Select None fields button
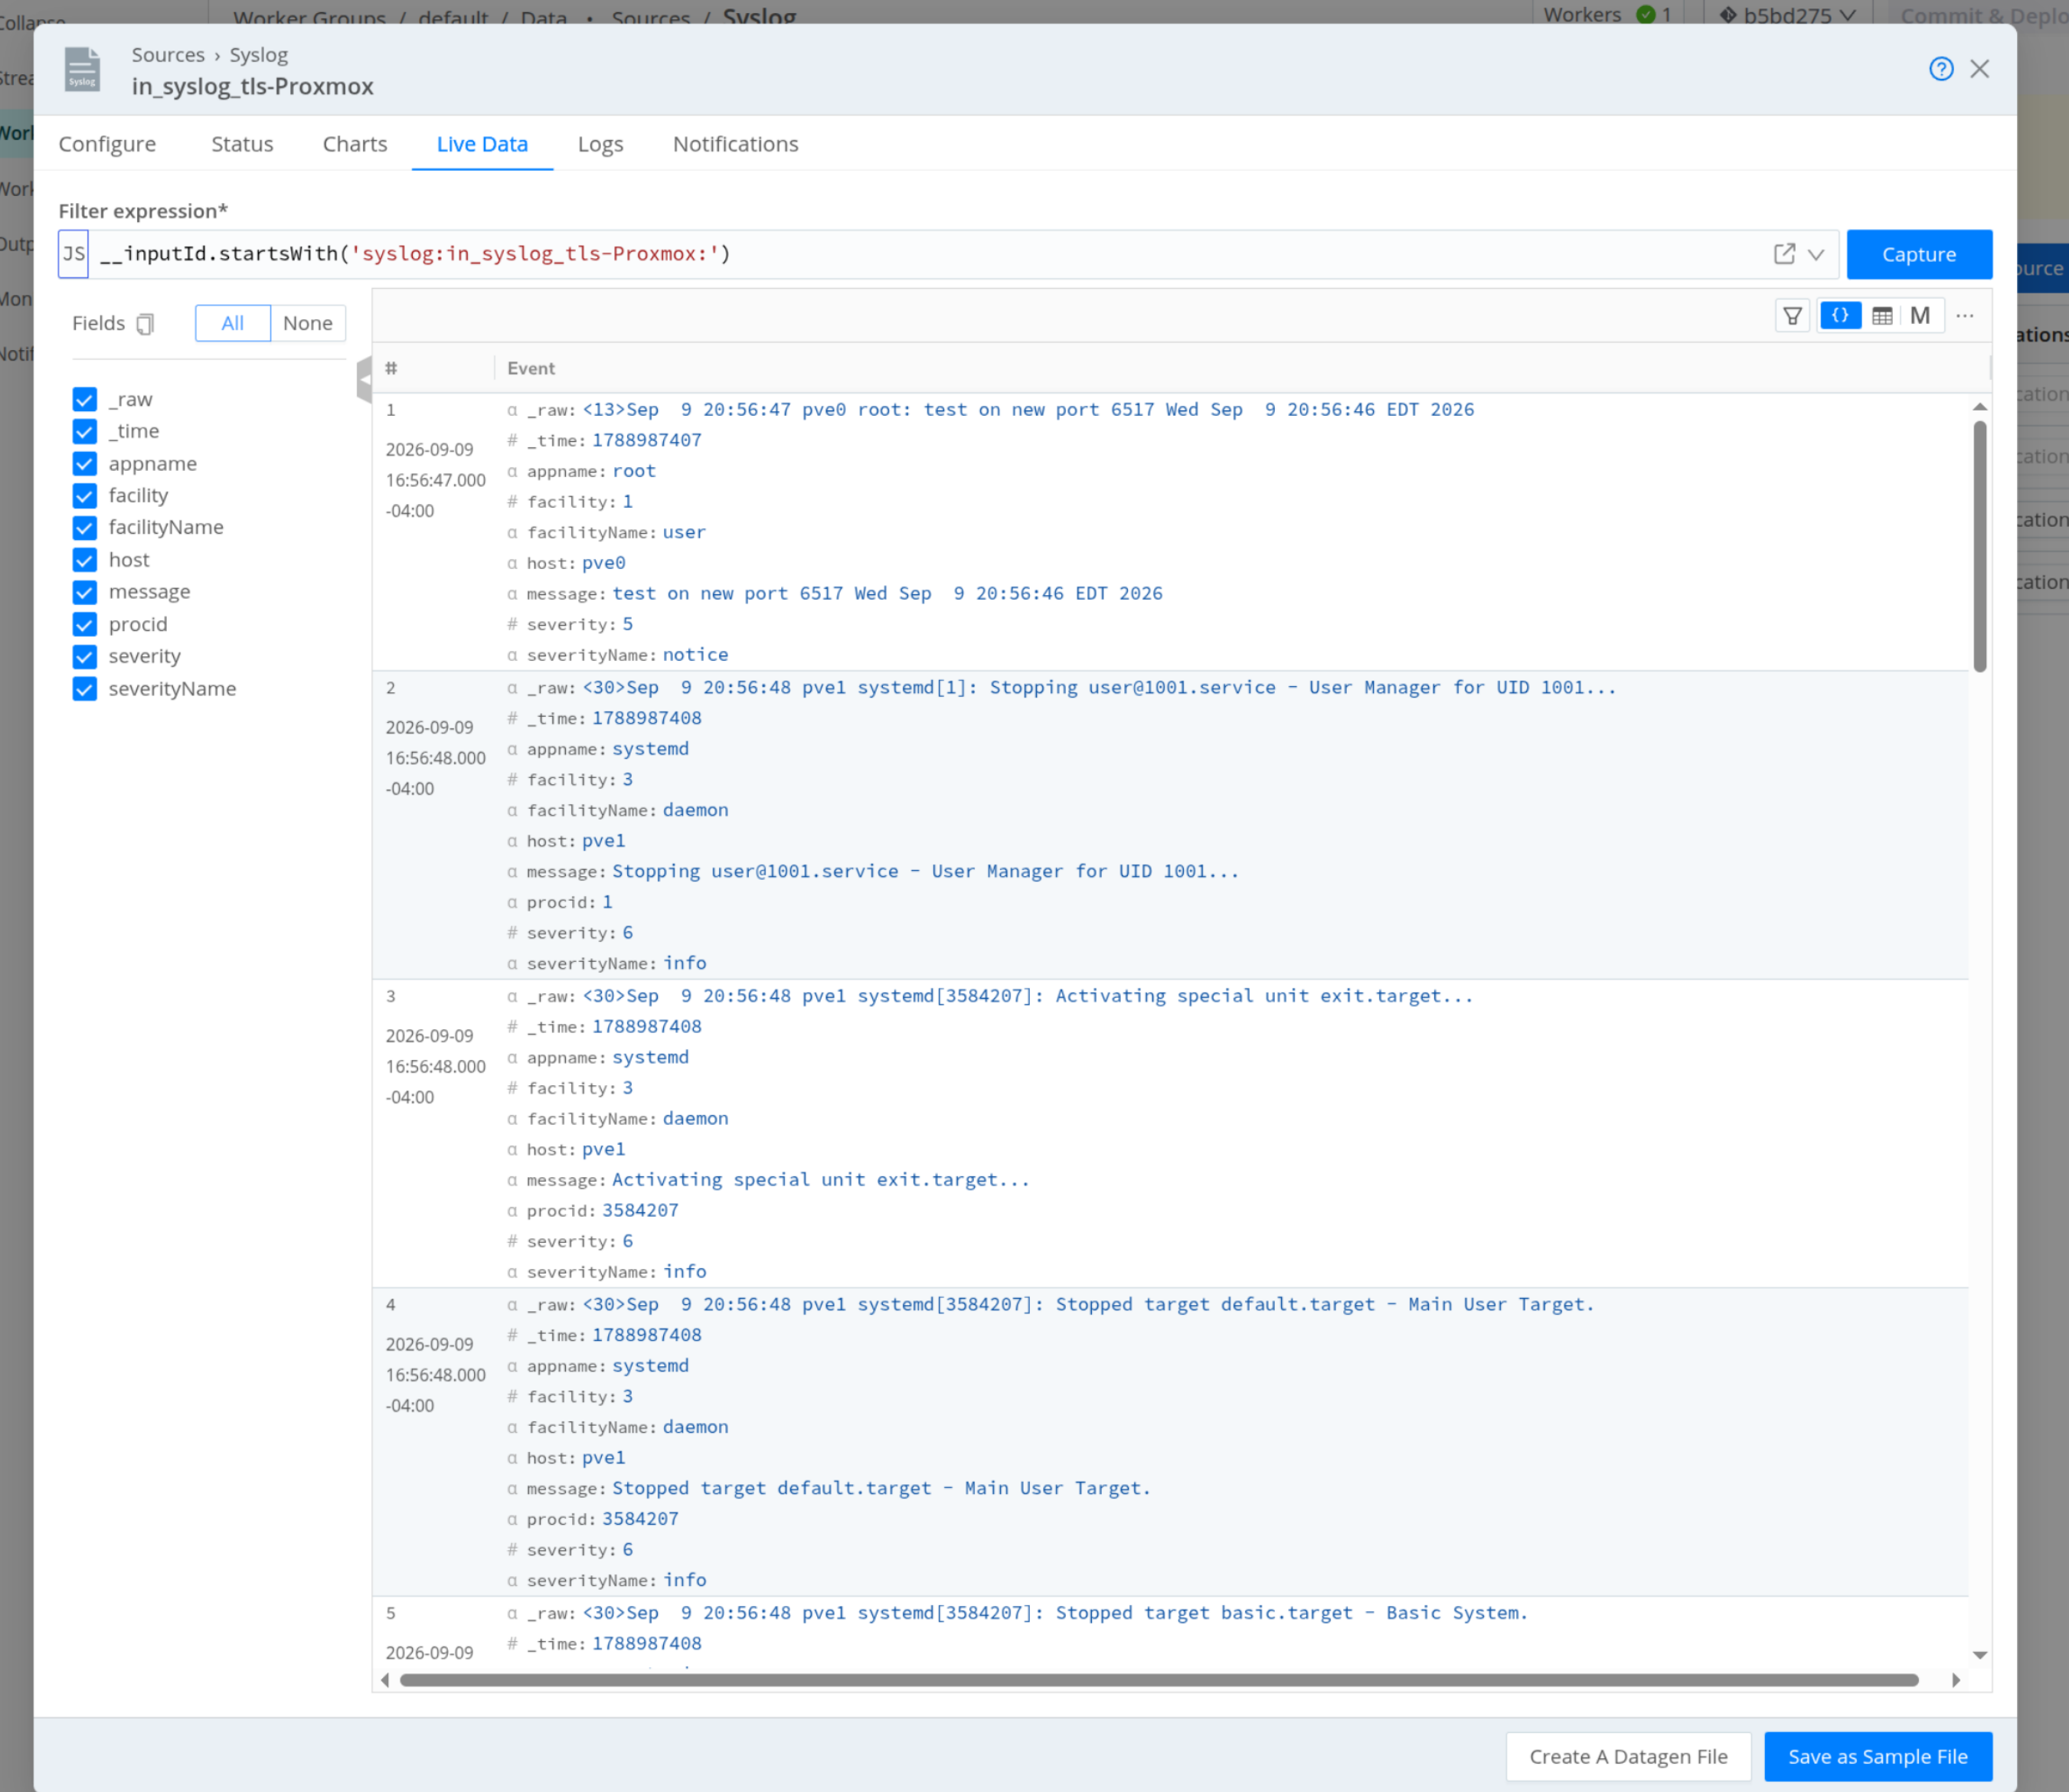Viewport: 2069px width, 1792px height. (x=307, y=323)
